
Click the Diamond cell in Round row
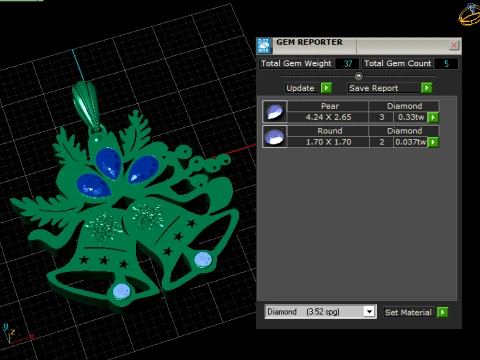tap(404, 131)
